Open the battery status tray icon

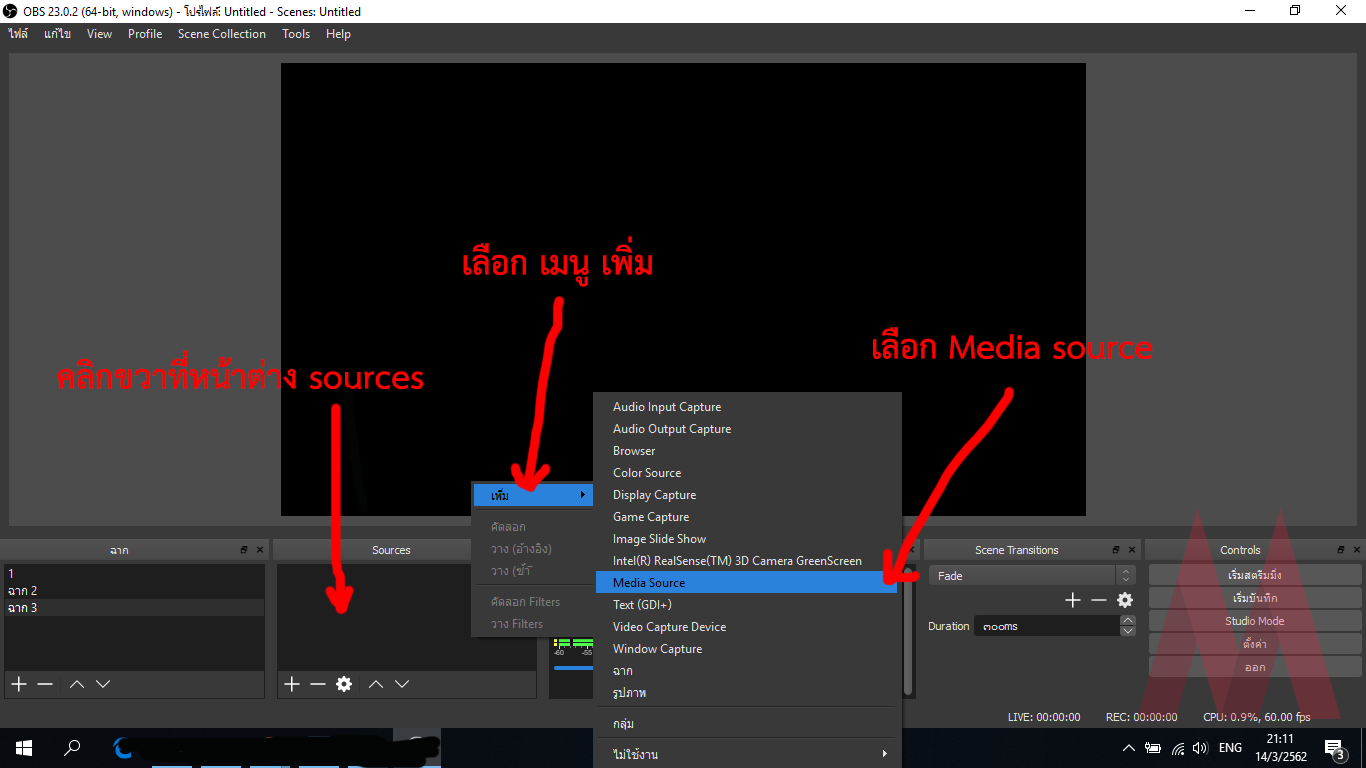pos(1153,748)
